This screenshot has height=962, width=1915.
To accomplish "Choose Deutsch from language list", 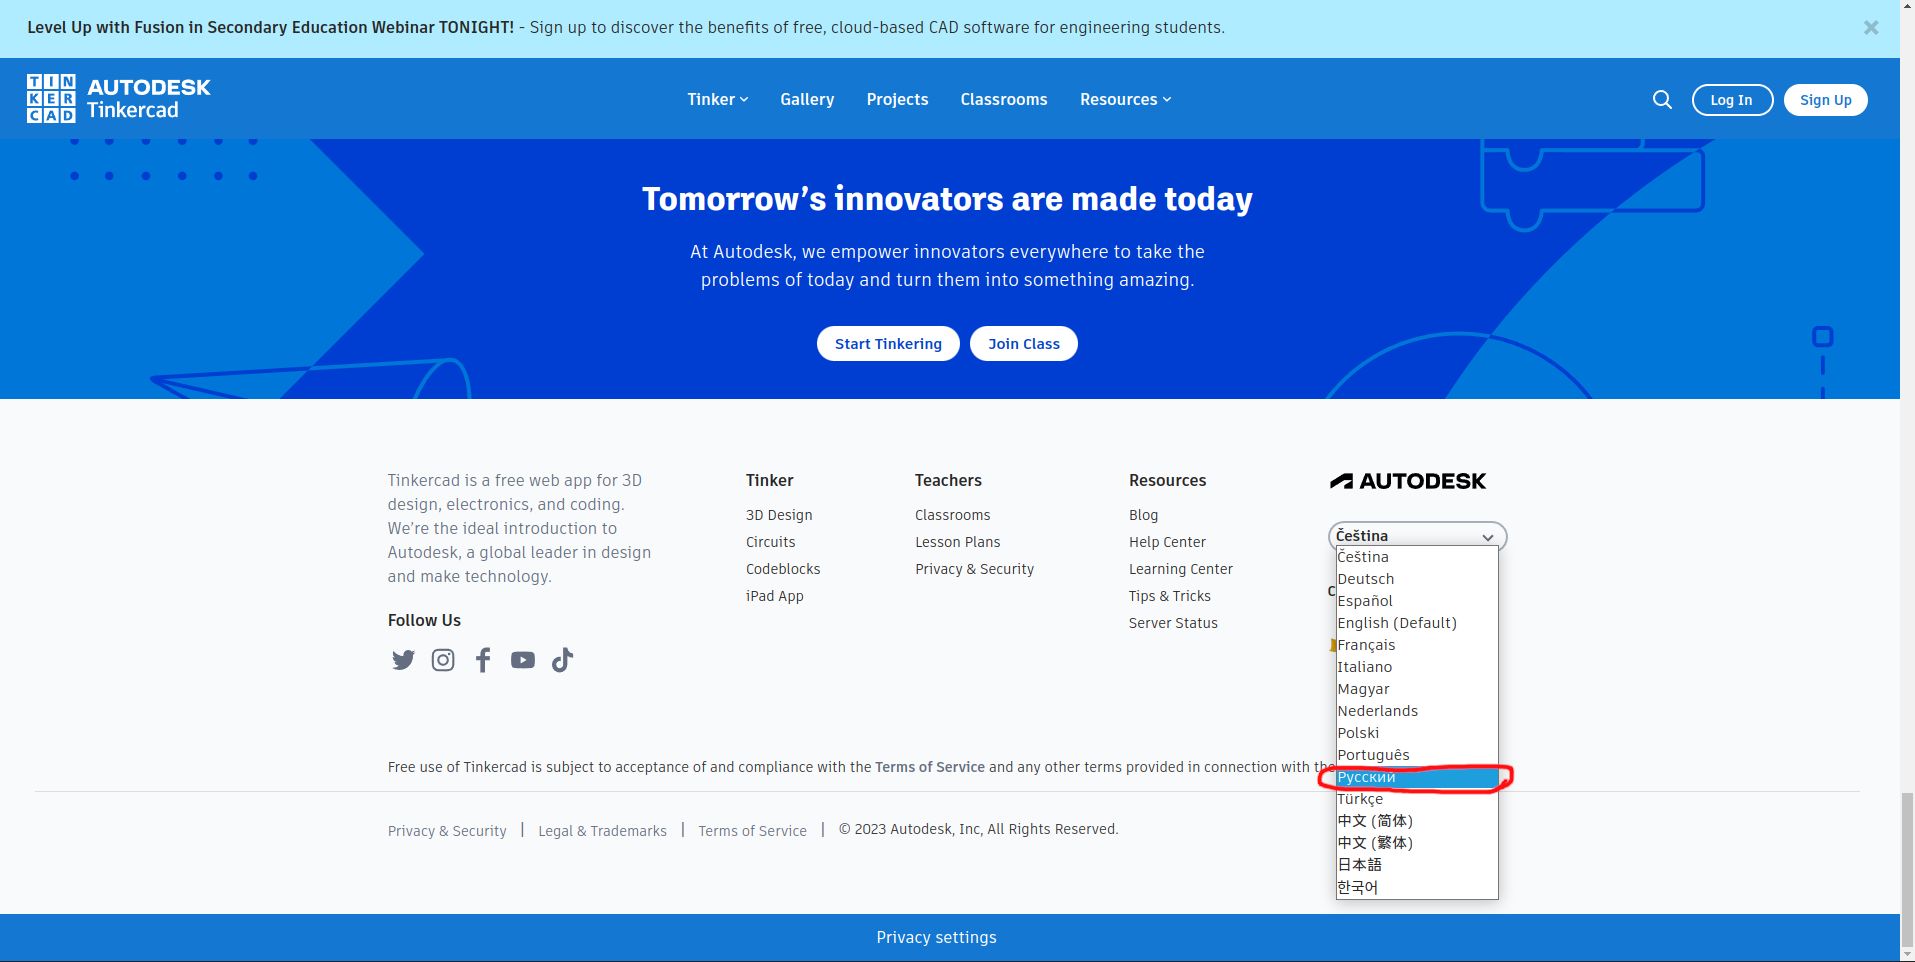I will click(x=1417, y=579).
